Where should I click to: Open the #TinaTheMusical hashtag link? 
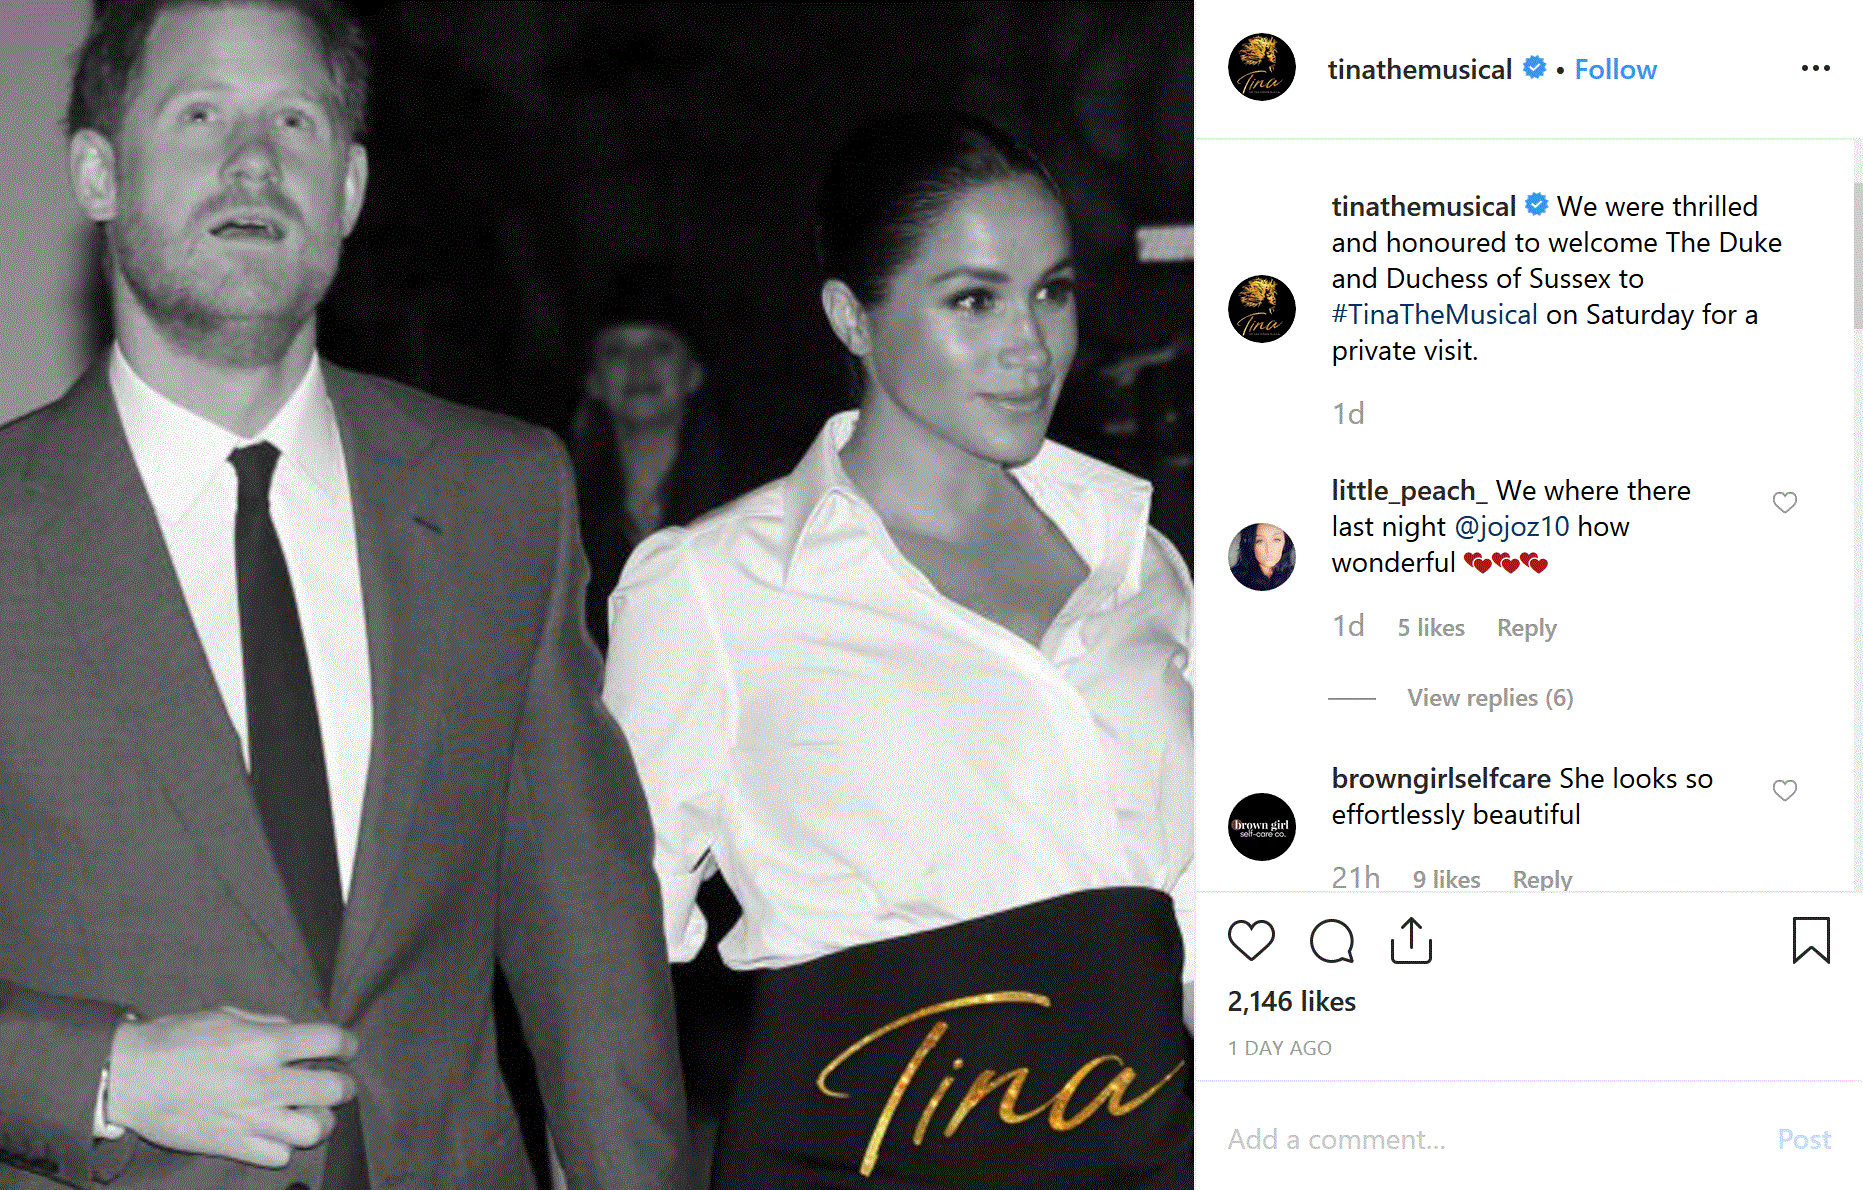coord(1434,314)
